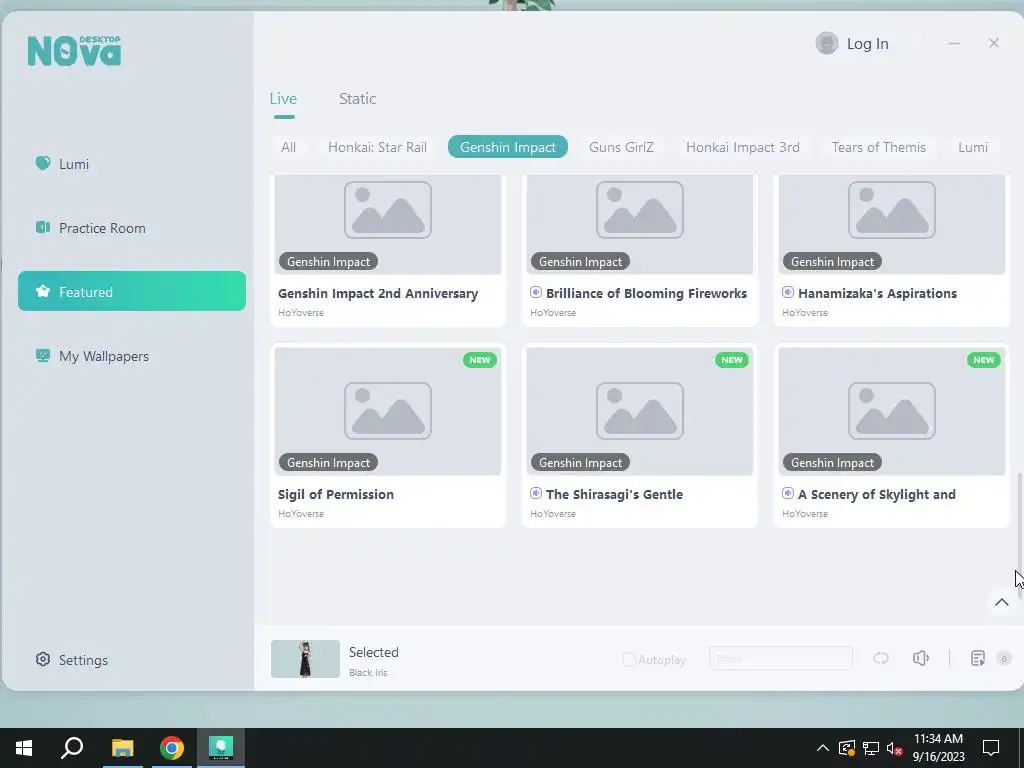1024x768 pixels.
Task: Select the Genshin Impact filter chip
Action: point(508,147)
